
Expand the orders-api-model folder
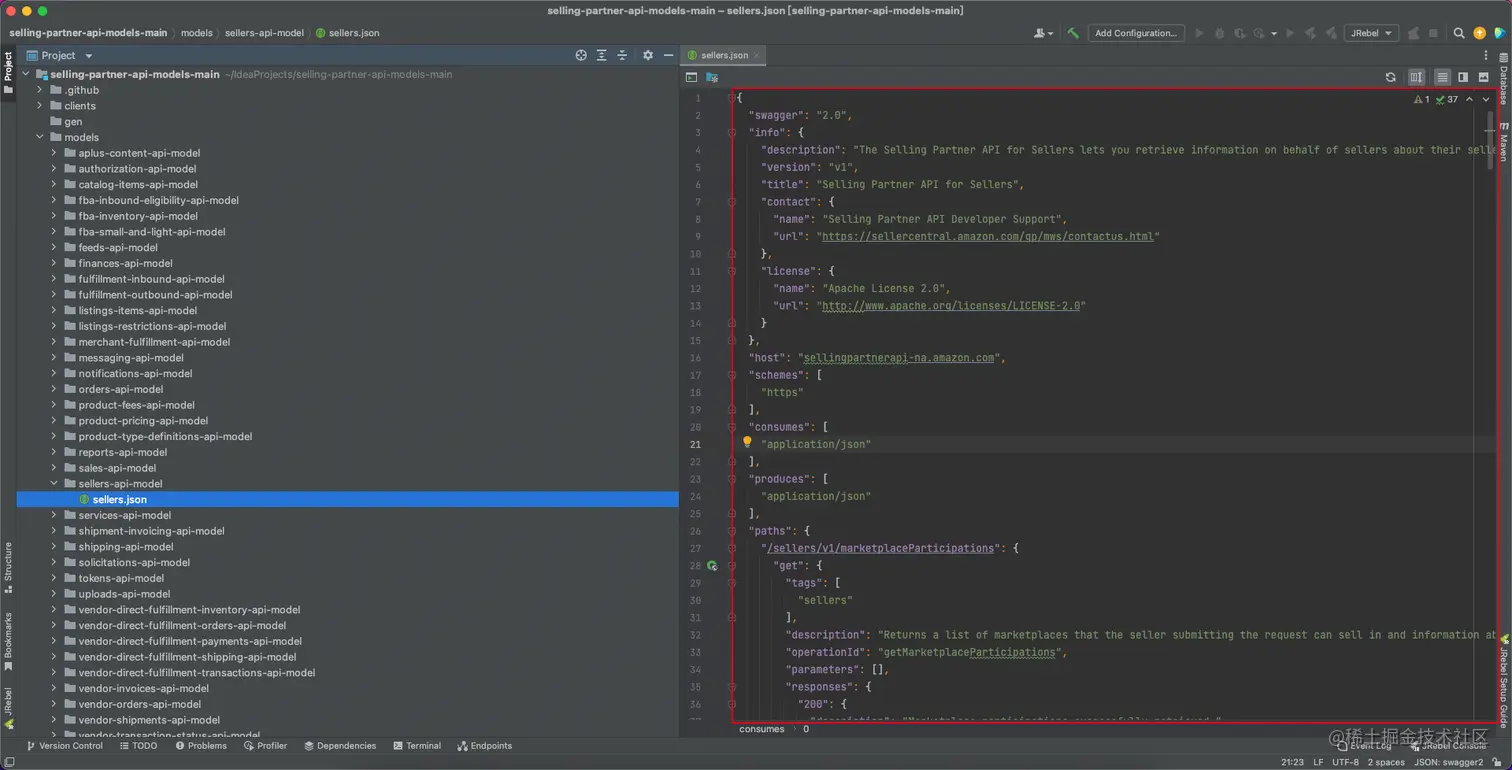tap(54, 389)
